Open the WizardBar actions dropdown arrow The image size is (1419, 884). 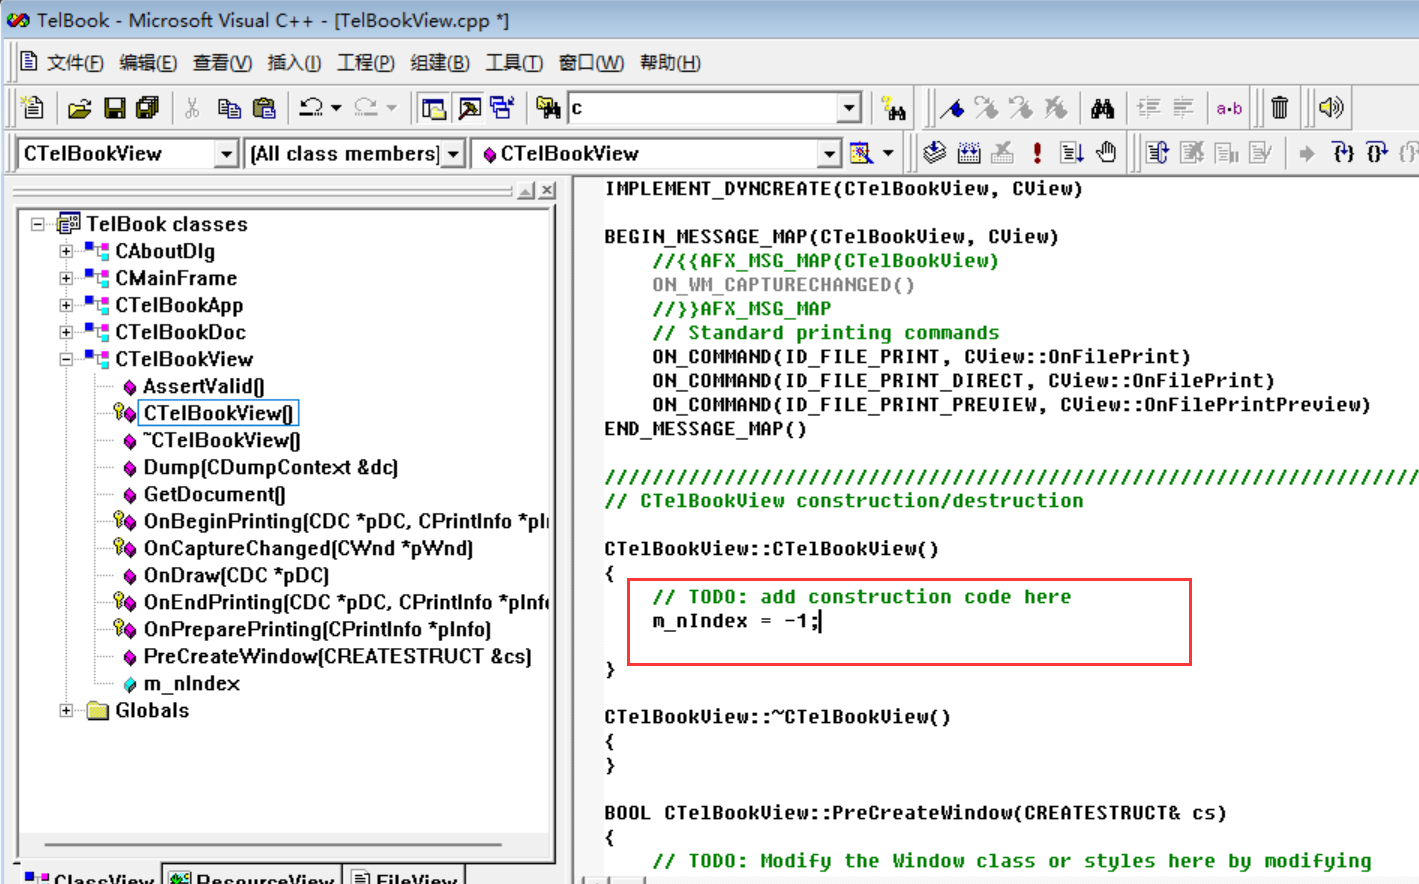[888, 153]
